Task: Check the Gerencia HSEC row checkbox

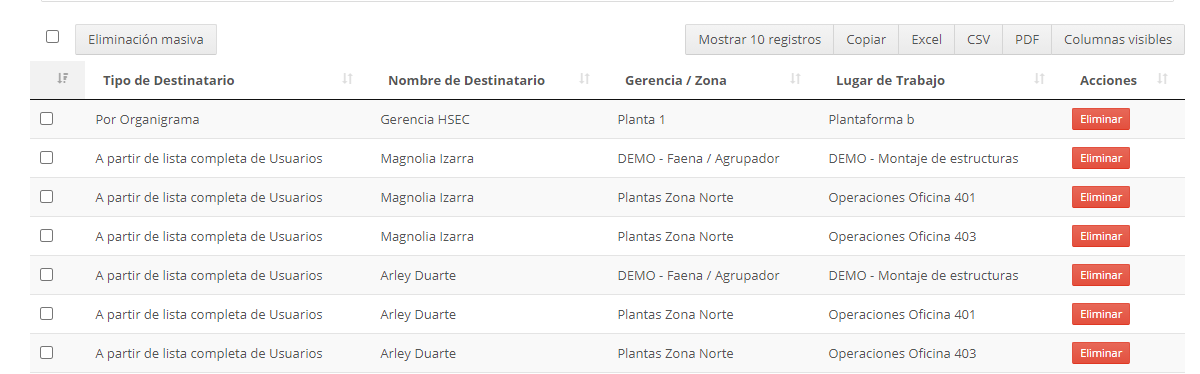Action: coord(46,119)
